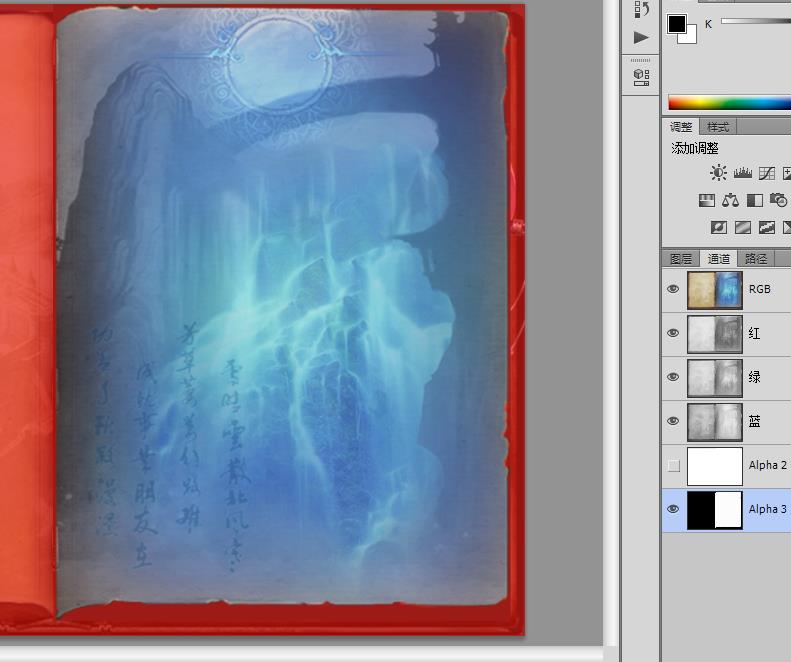Select the 红 channel thumbnail

715,334
